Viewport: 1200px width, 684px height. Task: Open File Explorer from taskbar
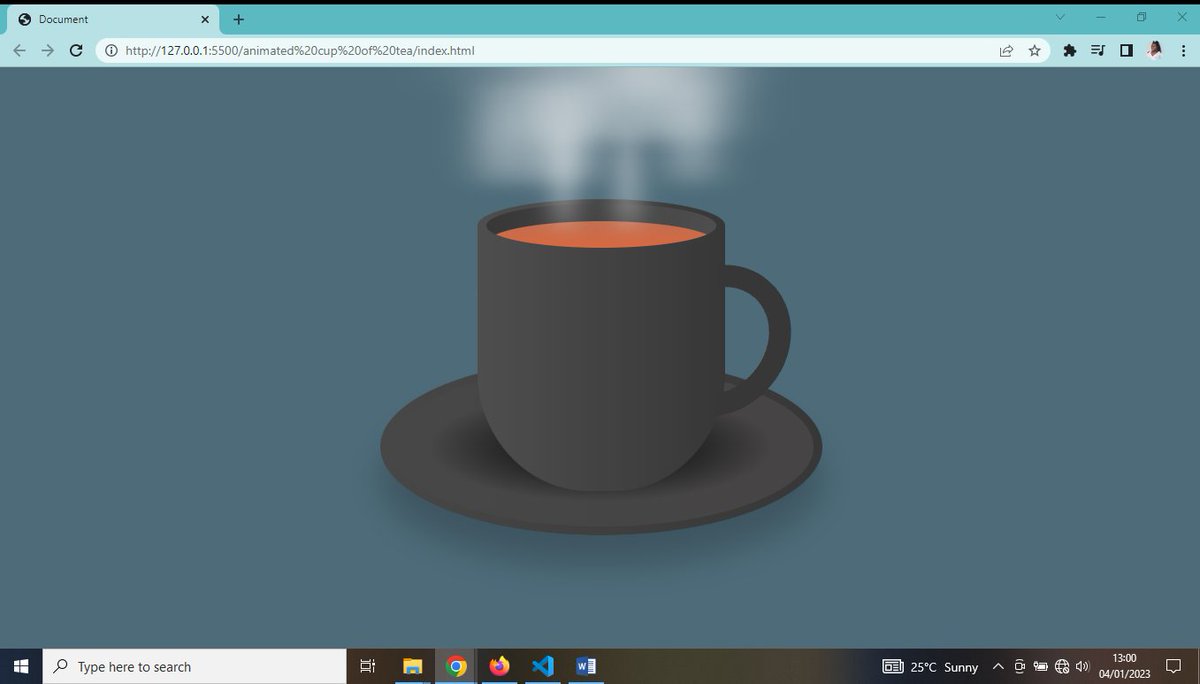(x=412, y=666)
